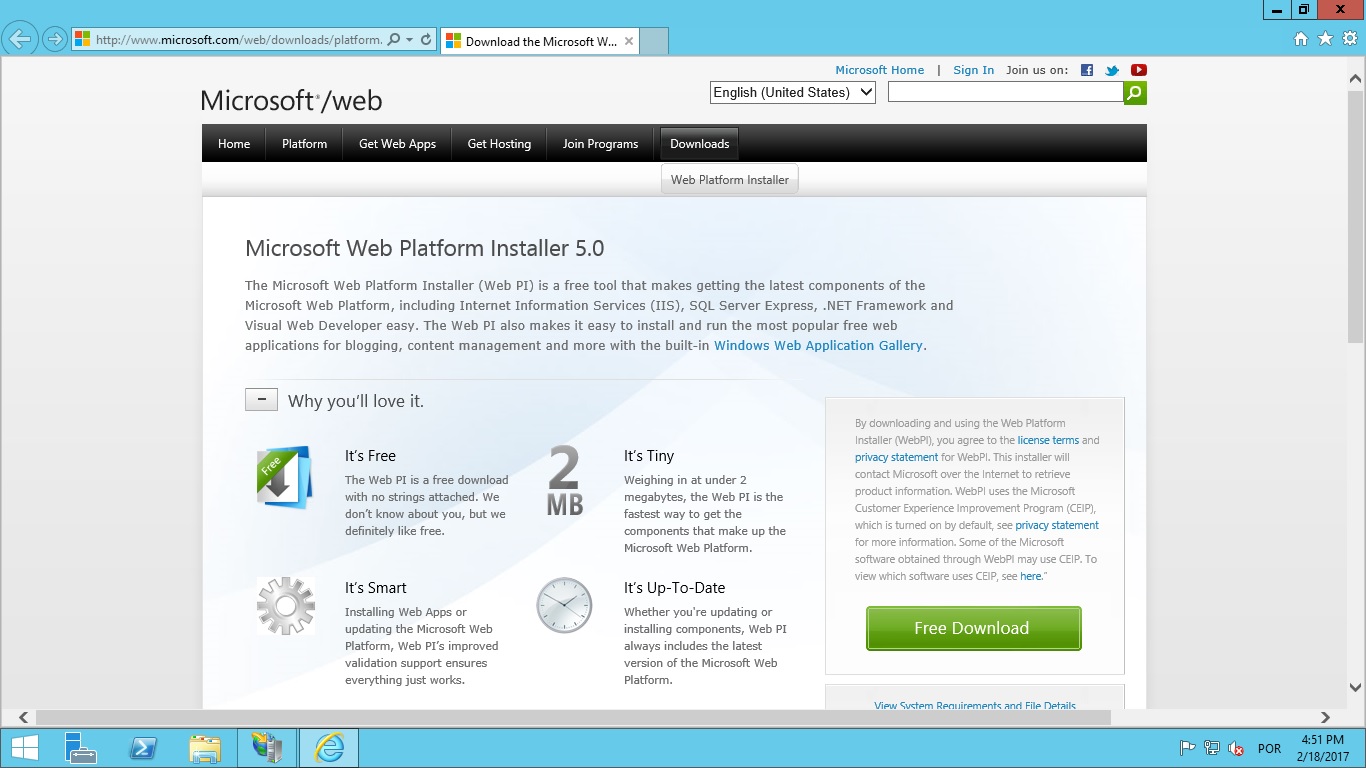
Task: Click the Internet Explorer taskbar icon
Action: tap(329, 748)
